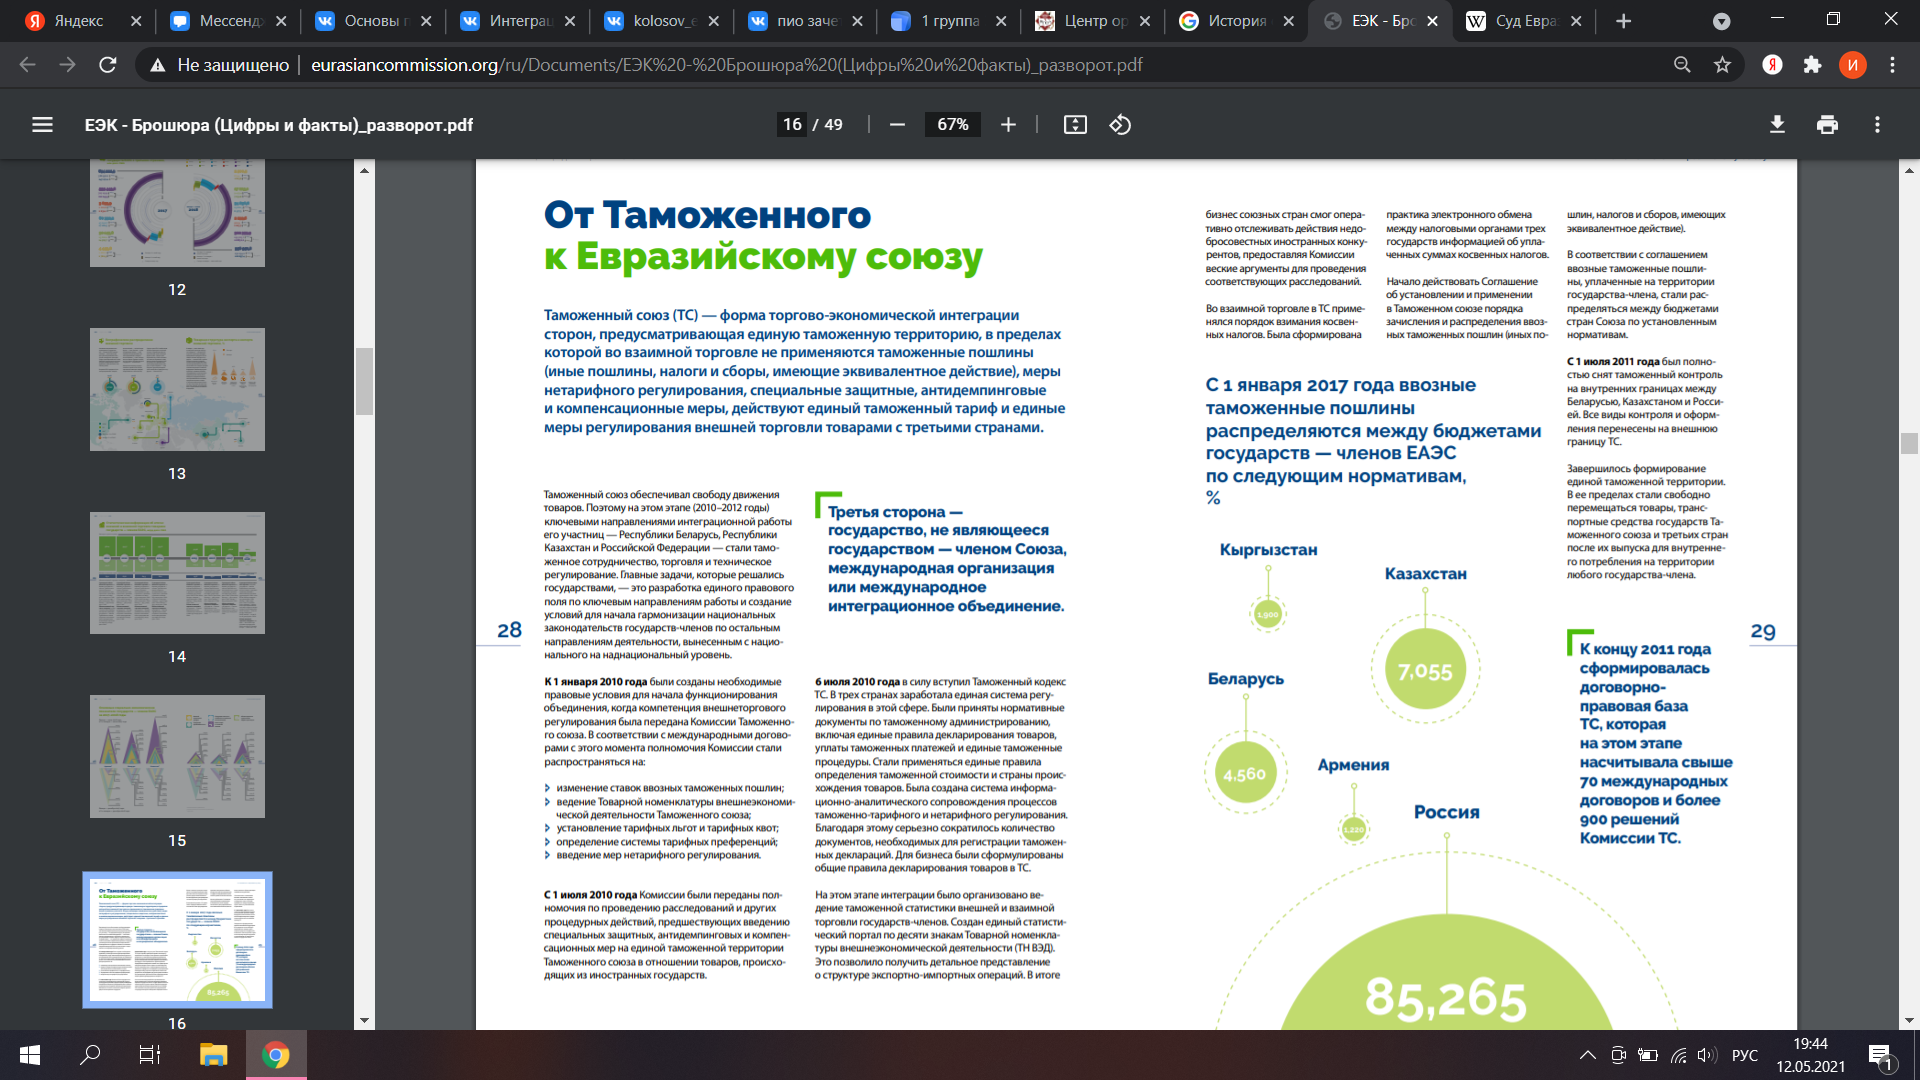Open page 12 thumbnail
This screenshot has height=1080, width=1920.
[x=177, y=213]
